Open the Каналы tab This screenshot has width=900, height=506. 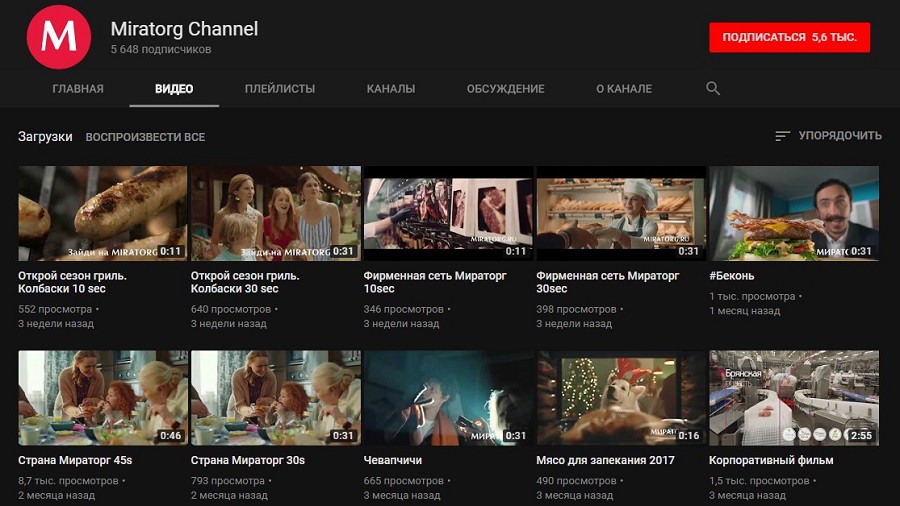391,89
